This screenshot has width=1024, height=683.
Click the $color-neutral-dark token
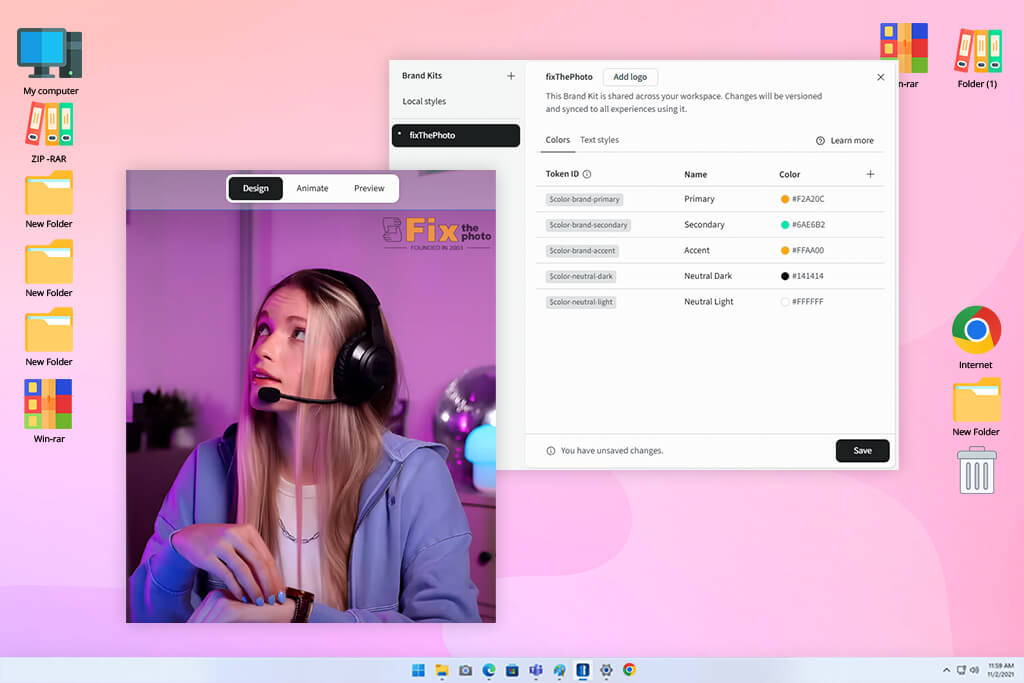[581, 276]
